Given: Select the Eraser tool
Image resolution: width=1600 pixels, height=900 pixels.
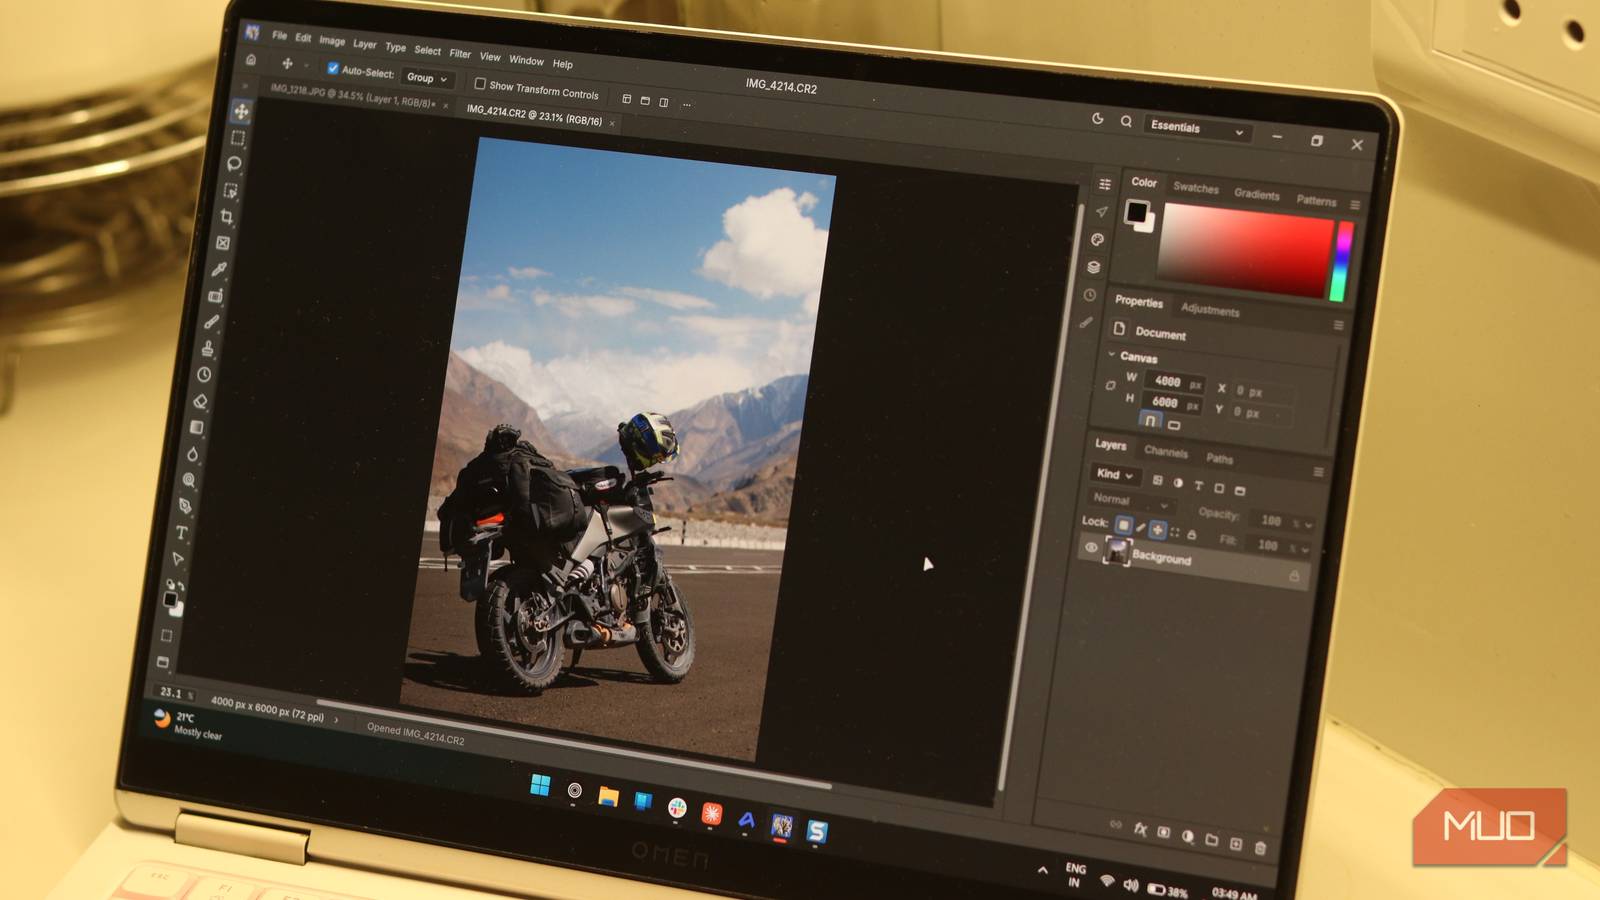Looking at the screenshot, I should point(200,401).
